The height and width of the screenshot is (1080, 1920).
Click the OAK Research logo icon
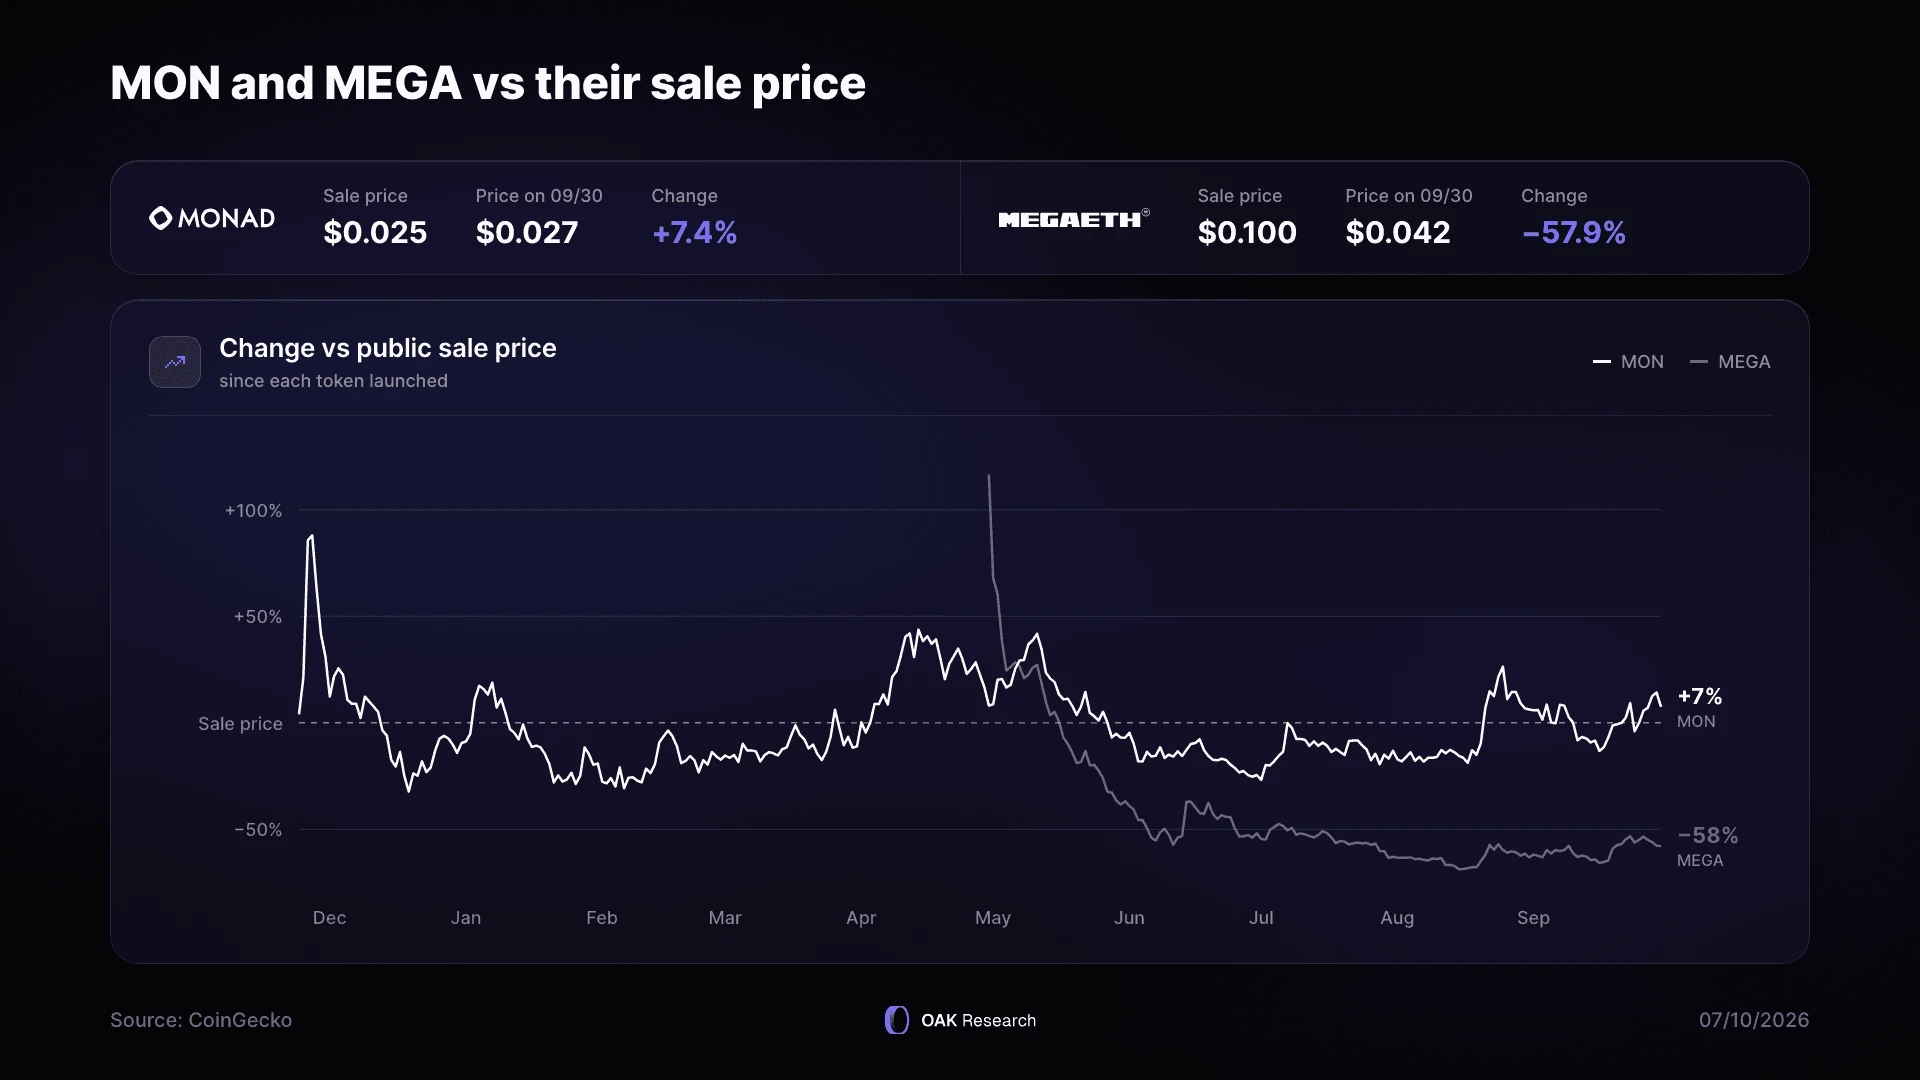point(897,1020)
